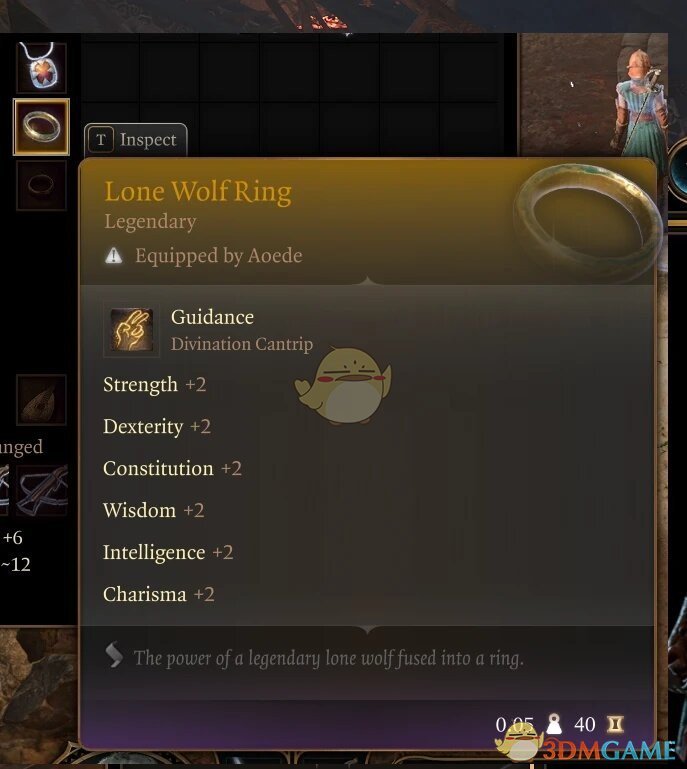687x769 pixels.
Task: Select the Guidance spell name text
Action: (x=212, y=317)
